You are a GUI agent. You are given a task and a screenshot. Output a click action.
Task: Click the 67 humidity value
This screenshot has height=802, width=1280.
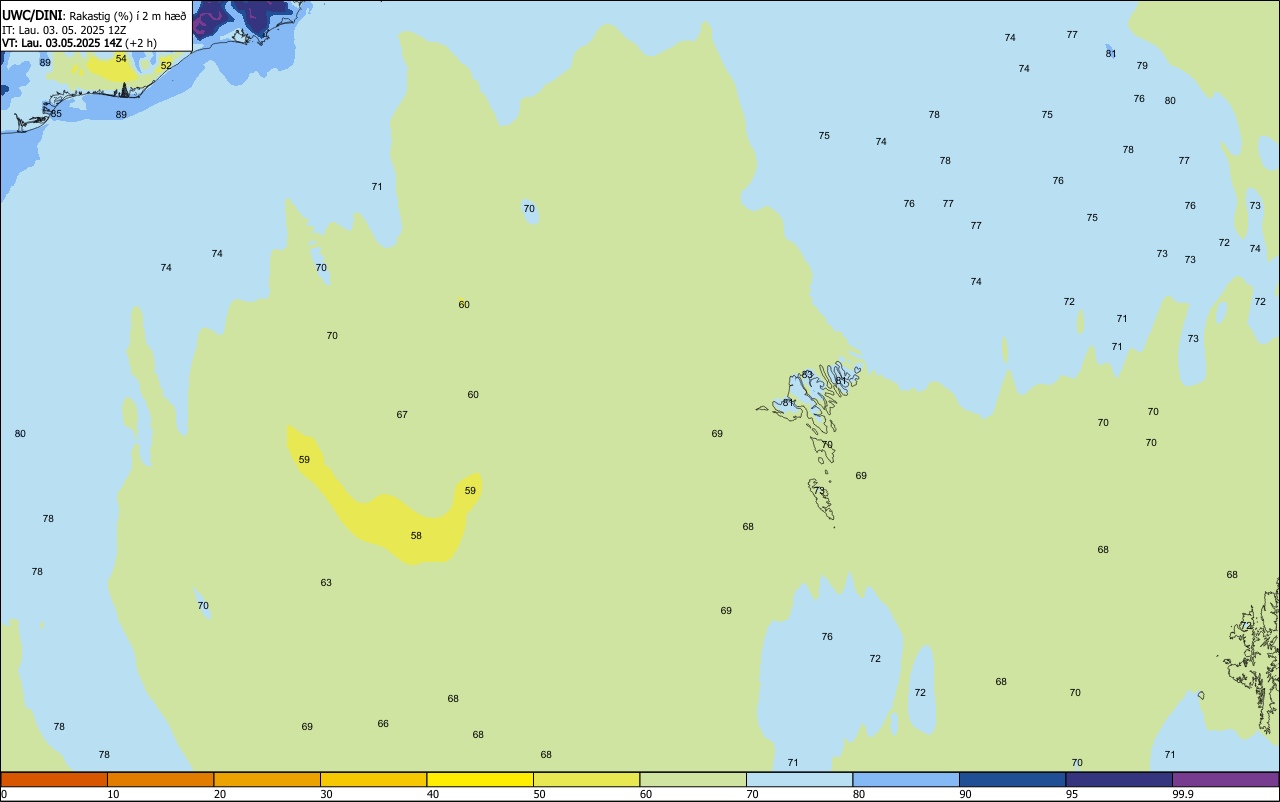[402, 415]
